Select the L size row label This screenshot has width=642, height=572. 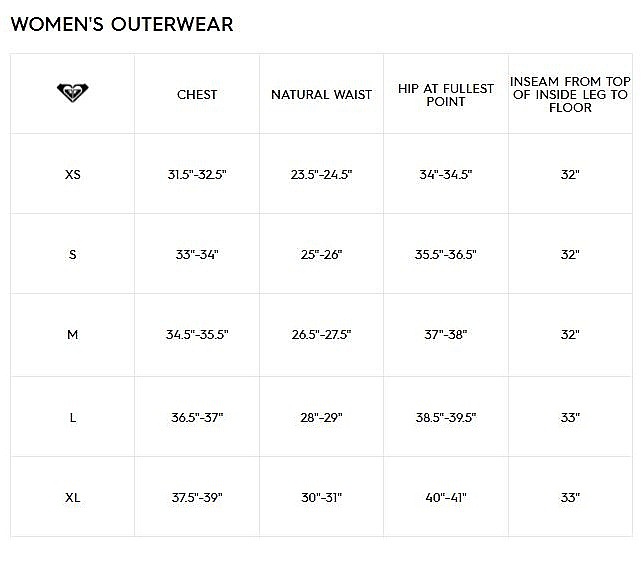(72, 417)
